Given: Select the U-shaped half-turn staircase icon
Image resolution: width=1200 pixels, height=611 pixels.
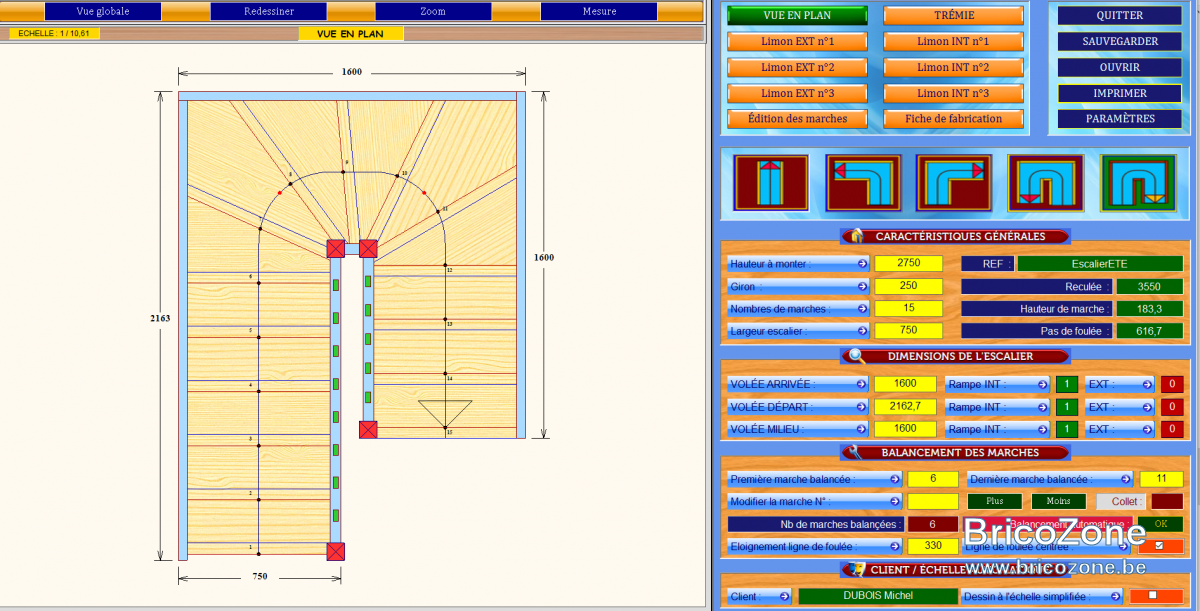Looking at the screenshot, I should click(1046, 182).
